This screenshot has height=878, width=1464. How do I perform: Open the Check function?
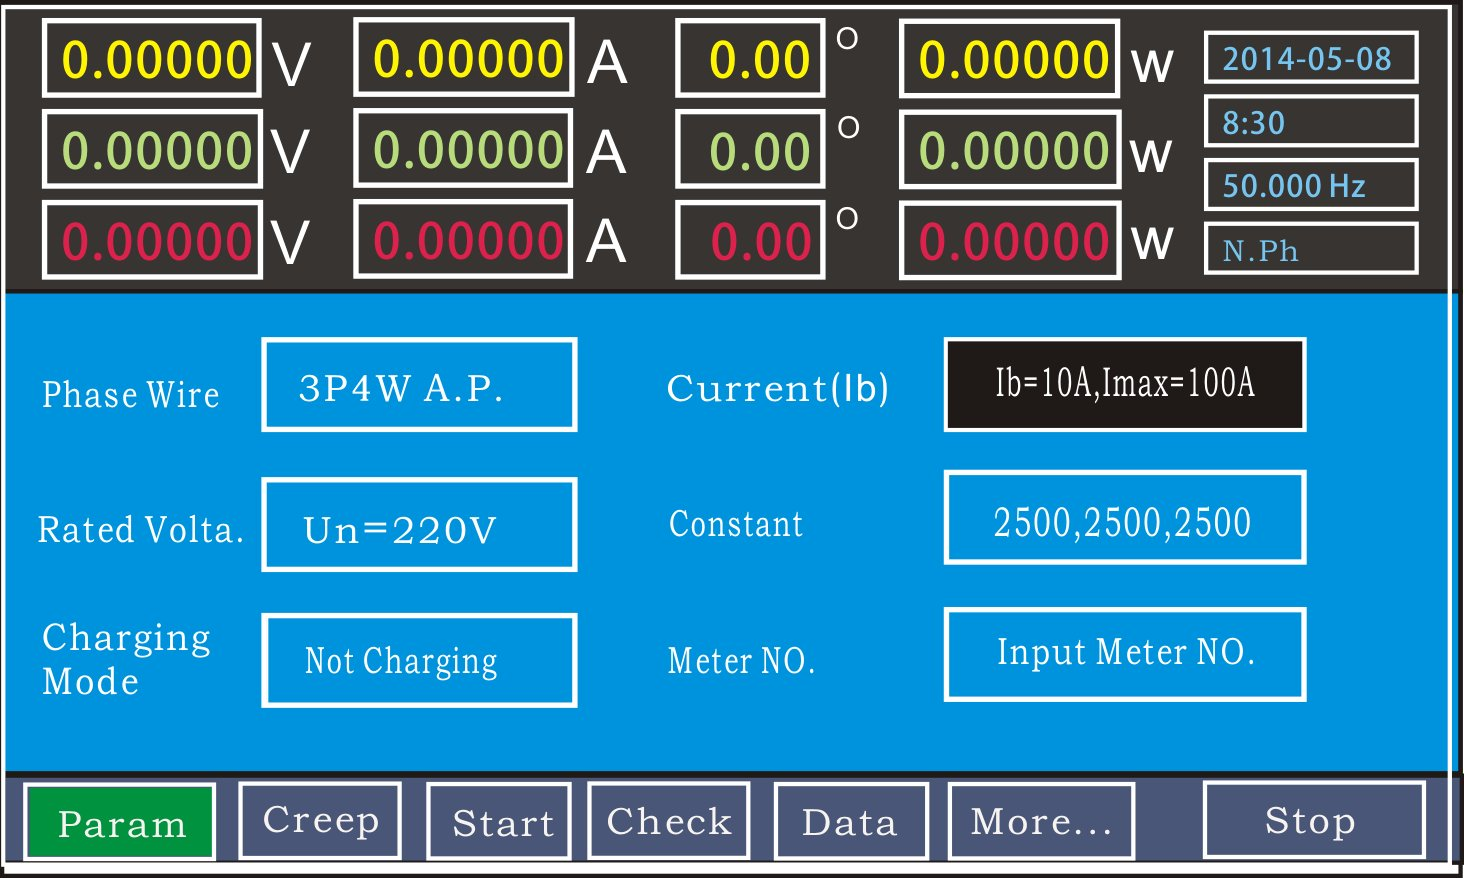(x=669, y=819)
